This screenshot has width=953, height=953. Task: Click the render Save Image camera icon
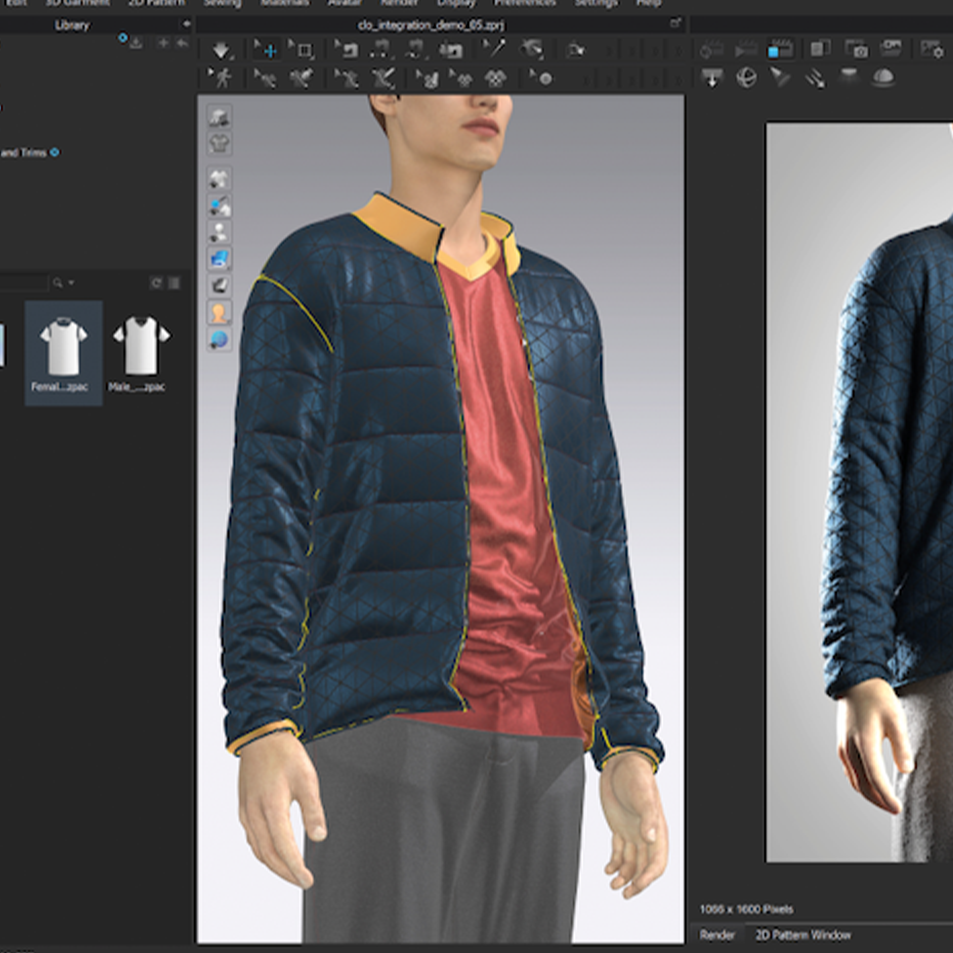[x=857, y=49]
